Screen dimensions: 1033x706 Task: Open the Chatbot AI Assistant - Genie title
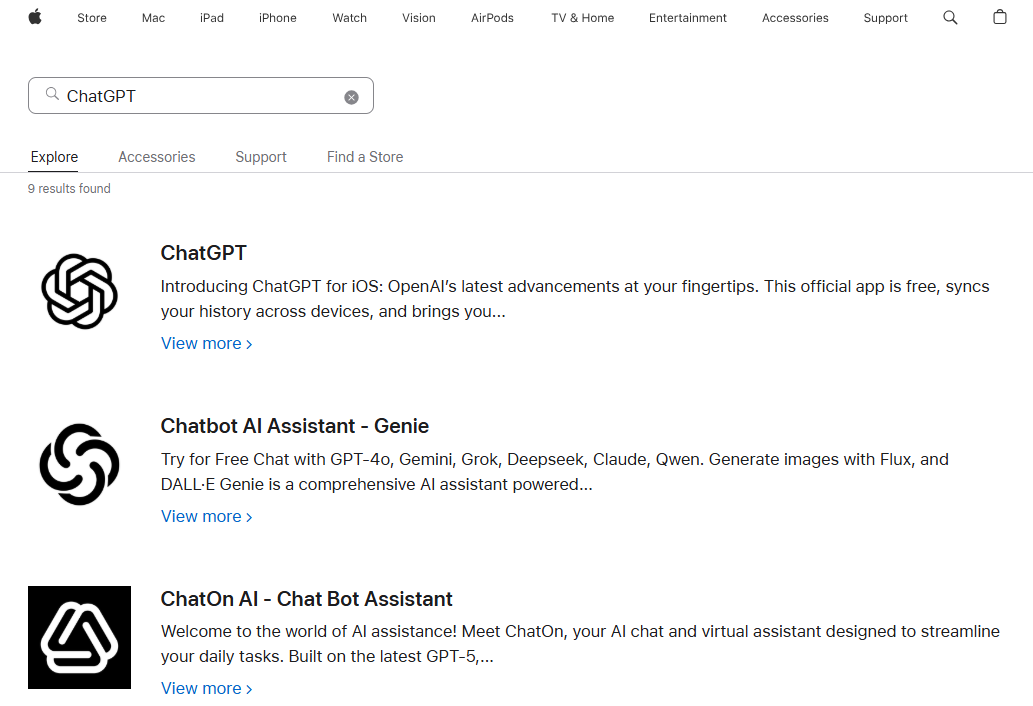coord(294,426)
